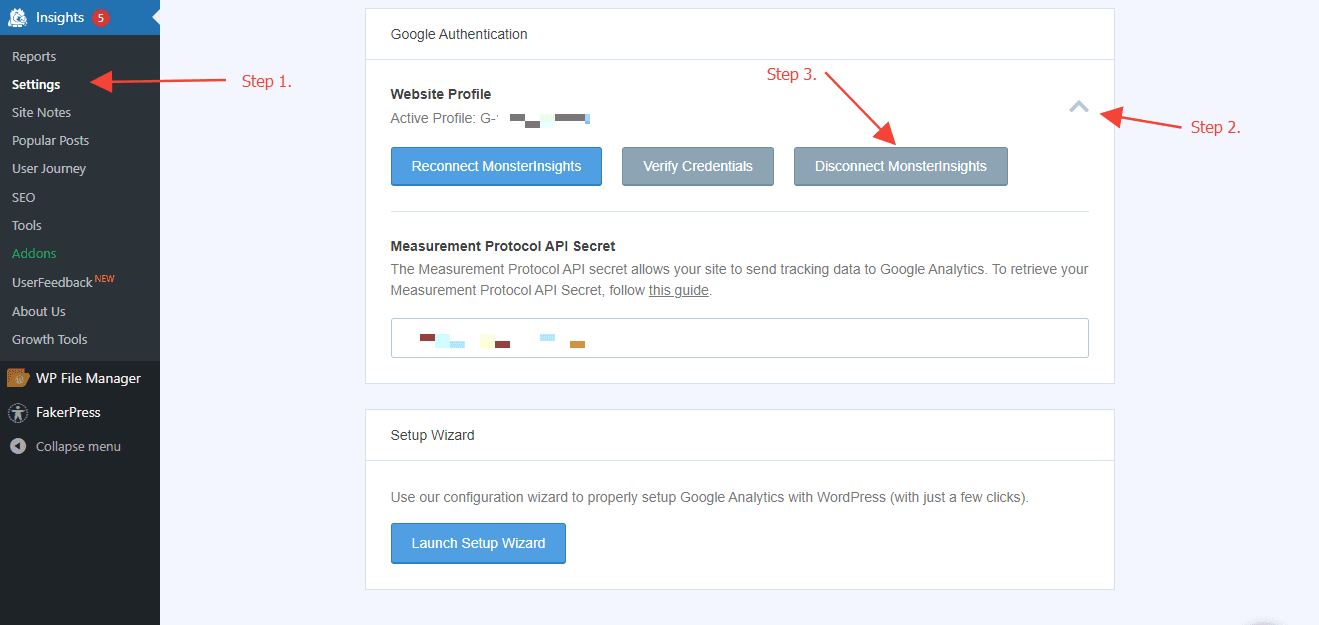Open Settings in the Insights submenu

click(36, 85)
